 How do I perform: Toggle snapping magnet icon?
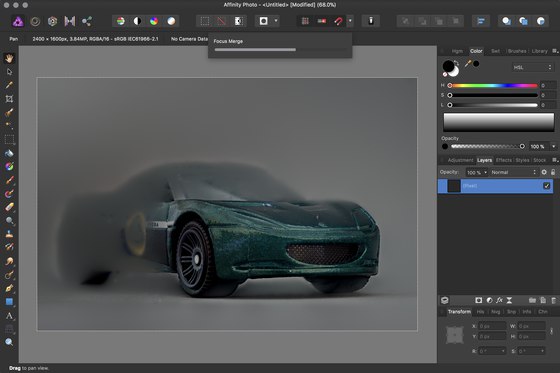pos(338,21)
